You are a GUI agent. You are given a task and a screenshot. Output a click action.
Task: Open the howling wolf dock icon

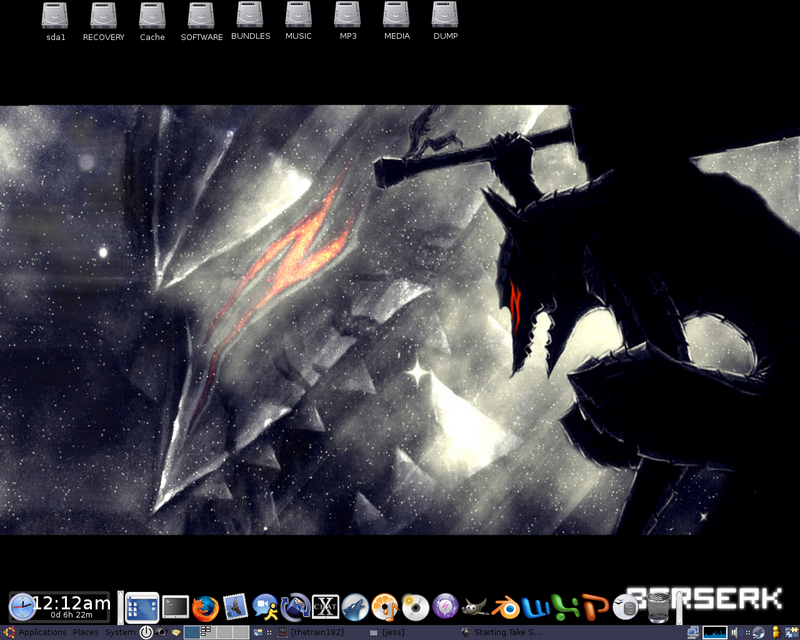(x=355, y=607)
